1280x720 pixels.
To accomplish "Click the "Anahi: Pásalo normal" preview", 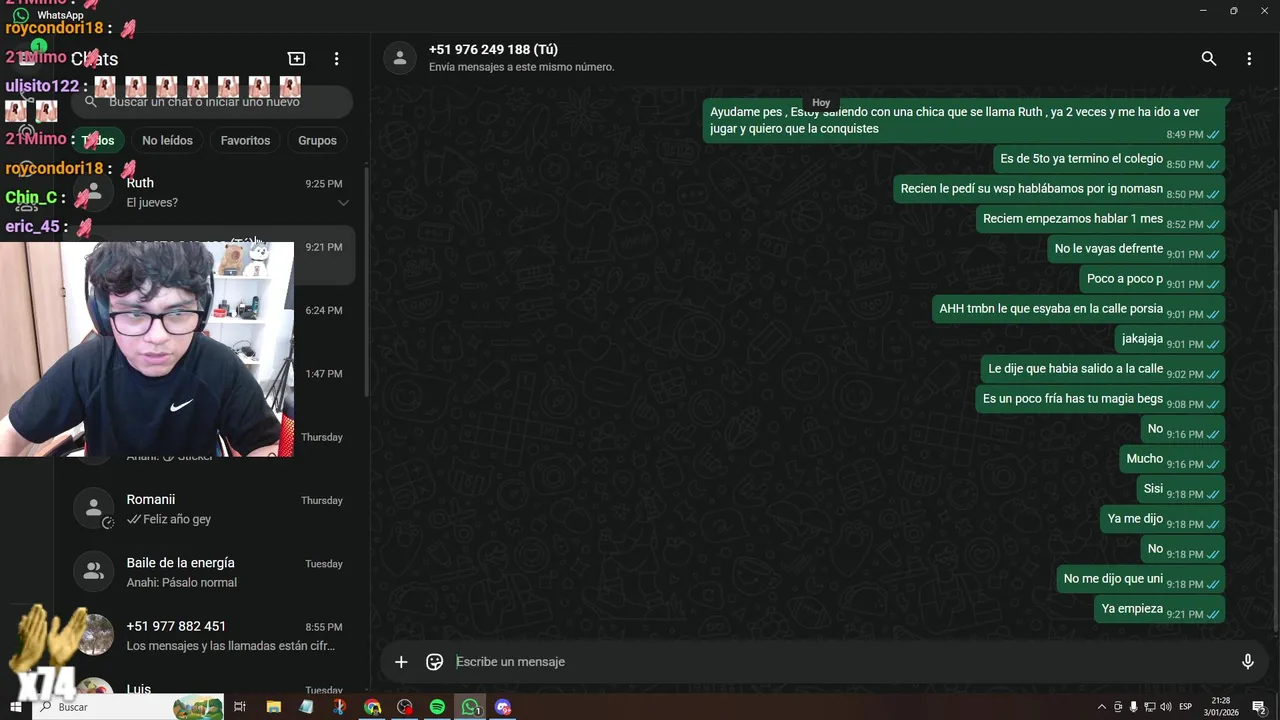I will point(182,583).
